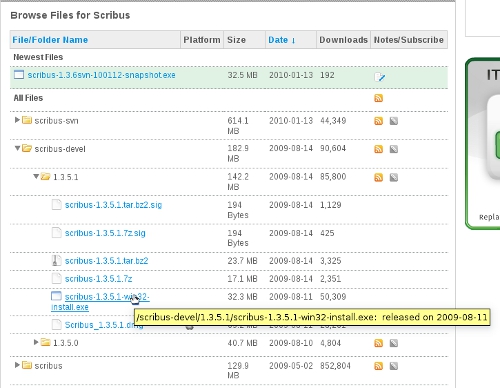The height and width of the screenshot is (388, 500).
Task: Click exe icon beside scribus-1.3.5.1-win32-install.exe
Action: click(x=56, y=296)
